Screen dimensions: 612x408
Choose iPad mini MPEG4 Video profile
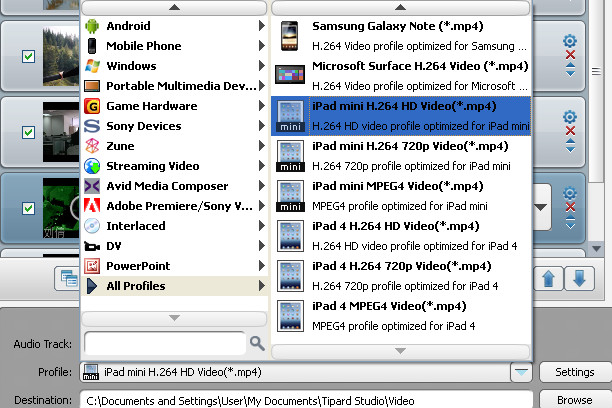click(x=401, y=196)
